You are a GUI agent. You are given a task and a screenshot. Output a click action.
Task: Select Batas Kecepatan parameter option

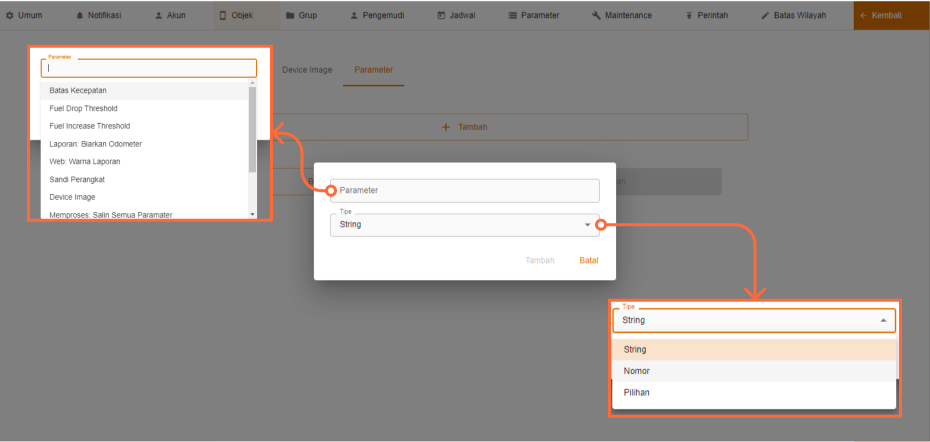(x=78, y=90)
